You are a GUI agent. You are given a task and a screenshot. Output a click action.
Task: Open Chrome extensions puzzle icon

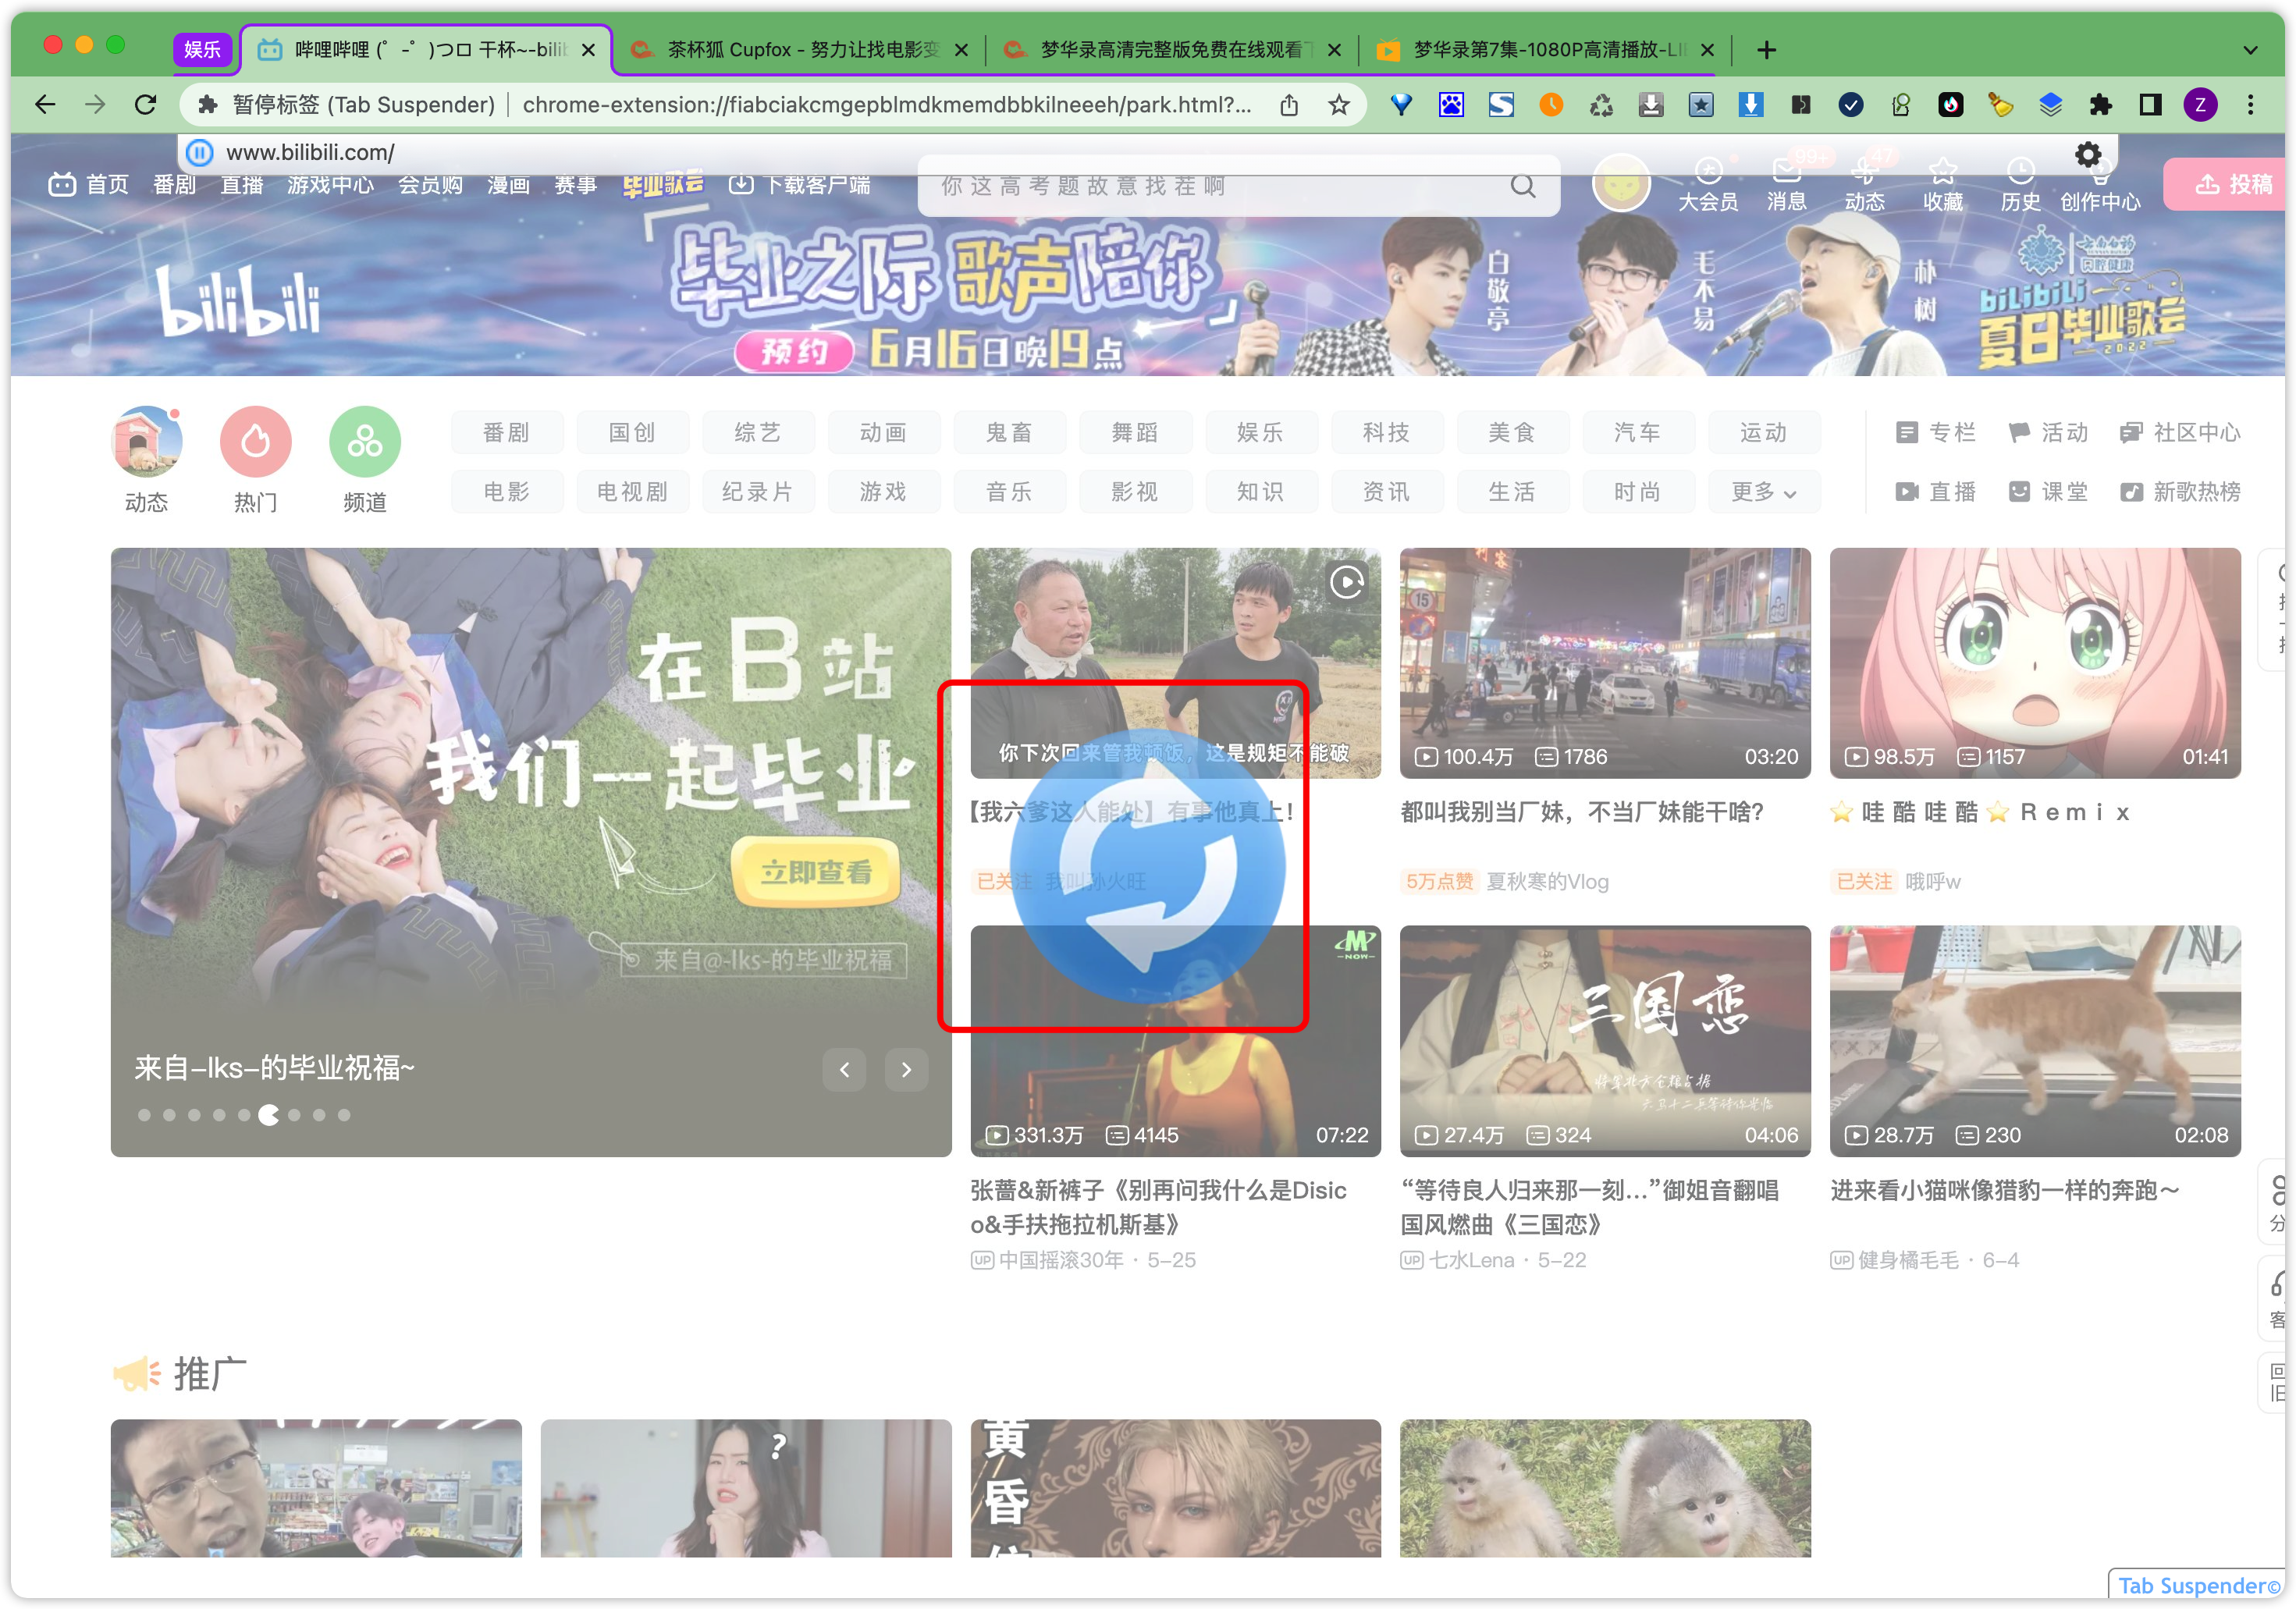[2100, 105]
